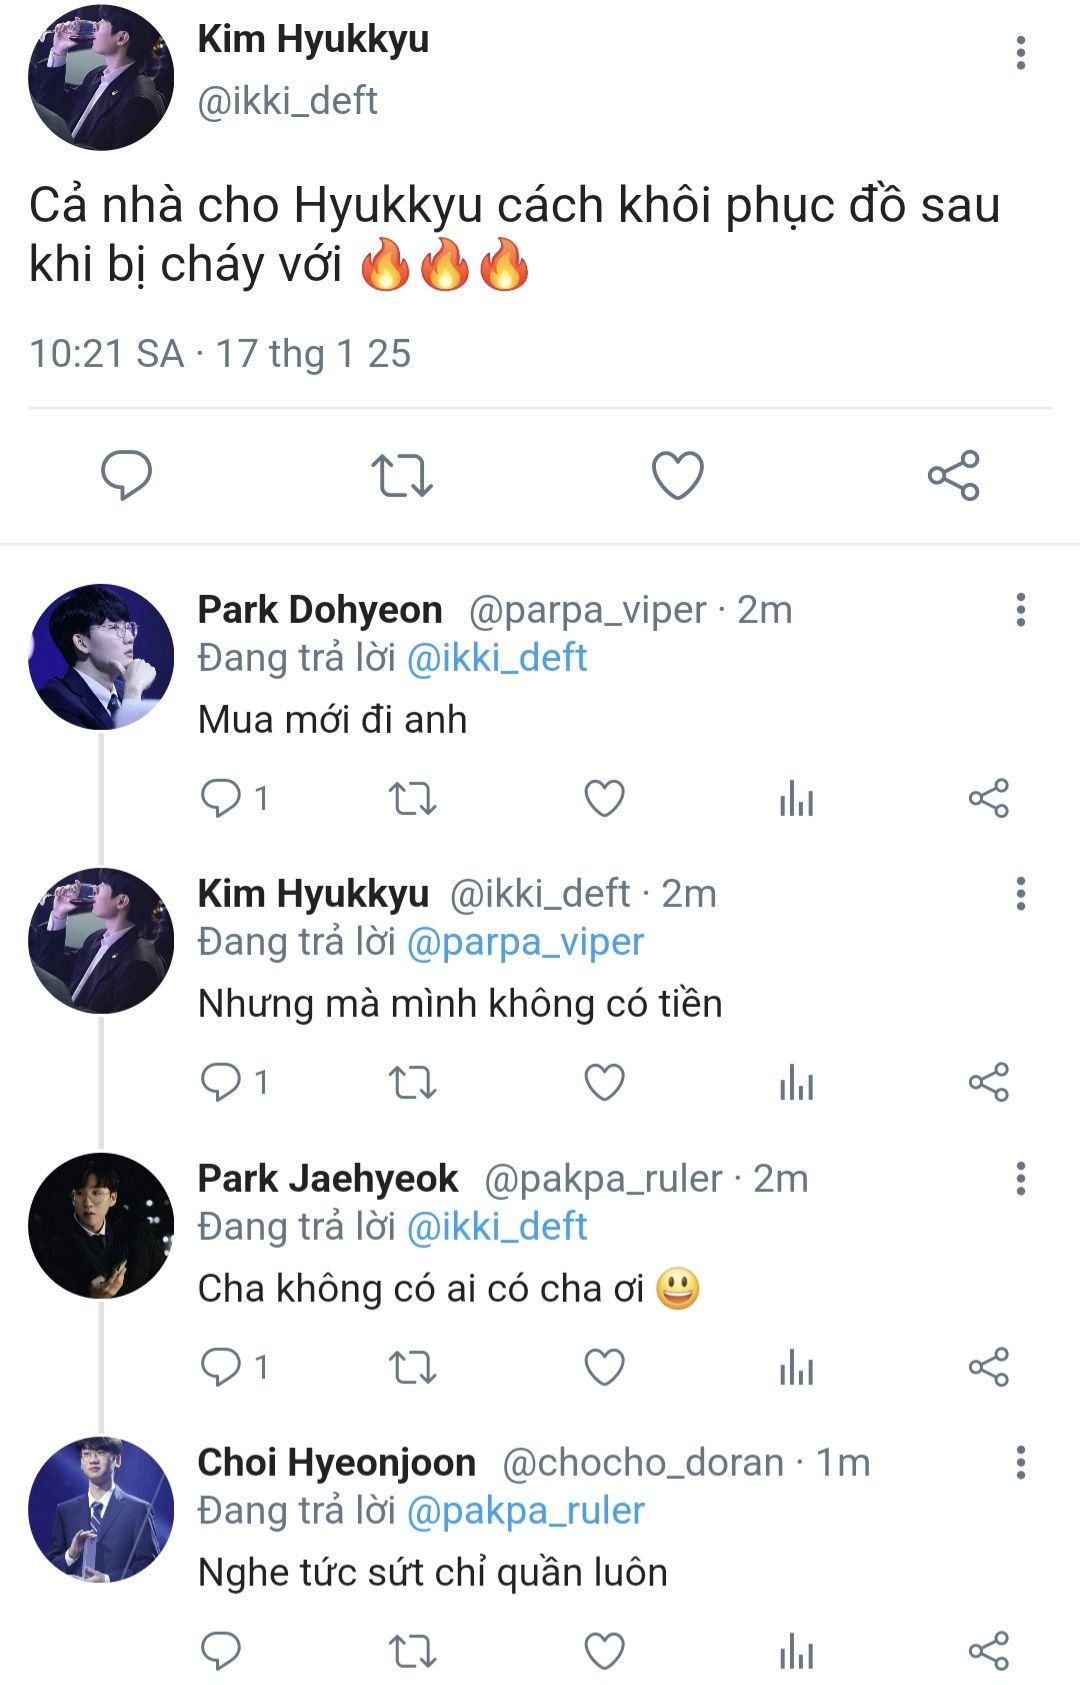Reply to the main Kim Hyukkyu tweet
The height and width of the screenshot is (1685, 1080).
click(126, 474)
